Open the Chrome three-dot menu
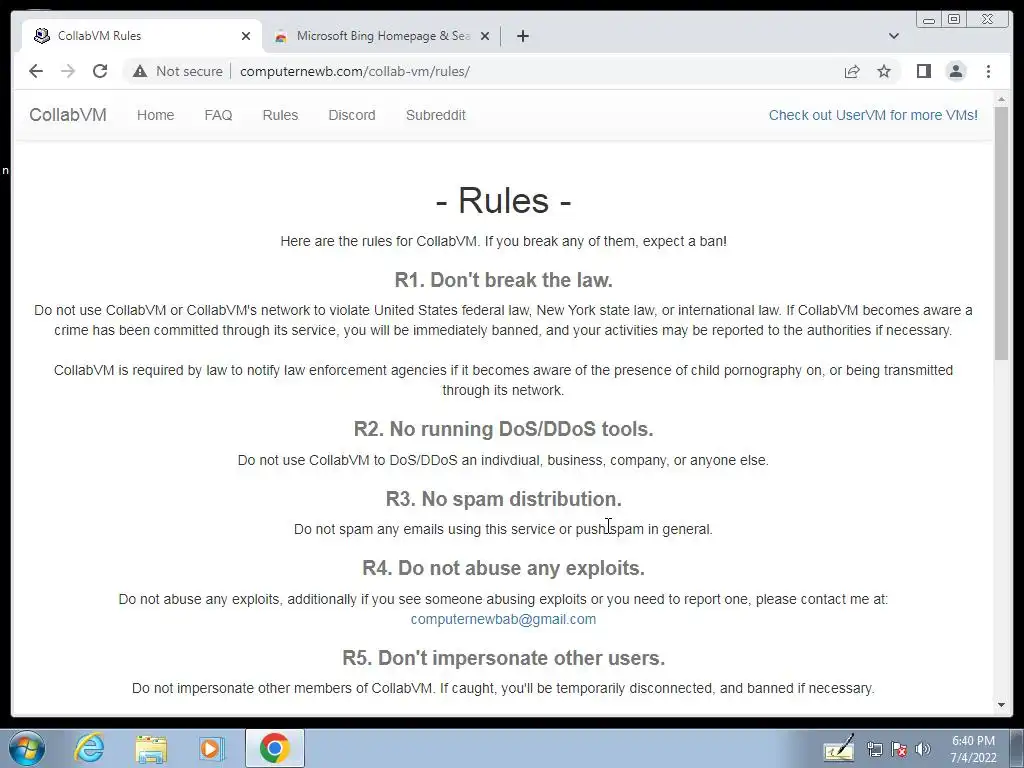Viewport: 1024px width, 768px height. click(988, 71)
